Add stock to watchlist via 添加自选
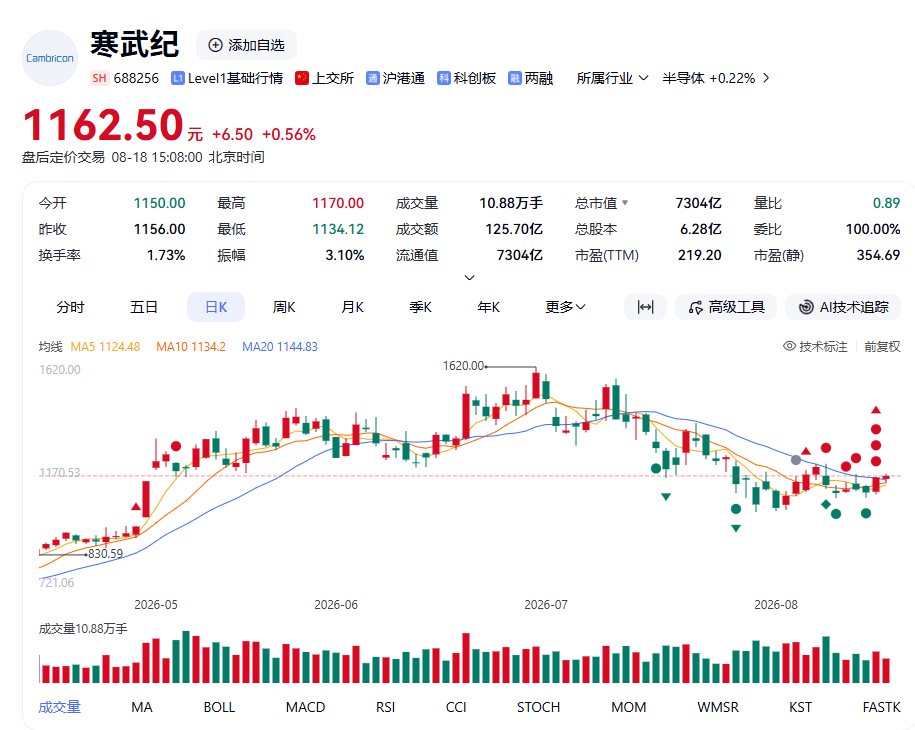 pyautogui.click(x=246, y=45)
